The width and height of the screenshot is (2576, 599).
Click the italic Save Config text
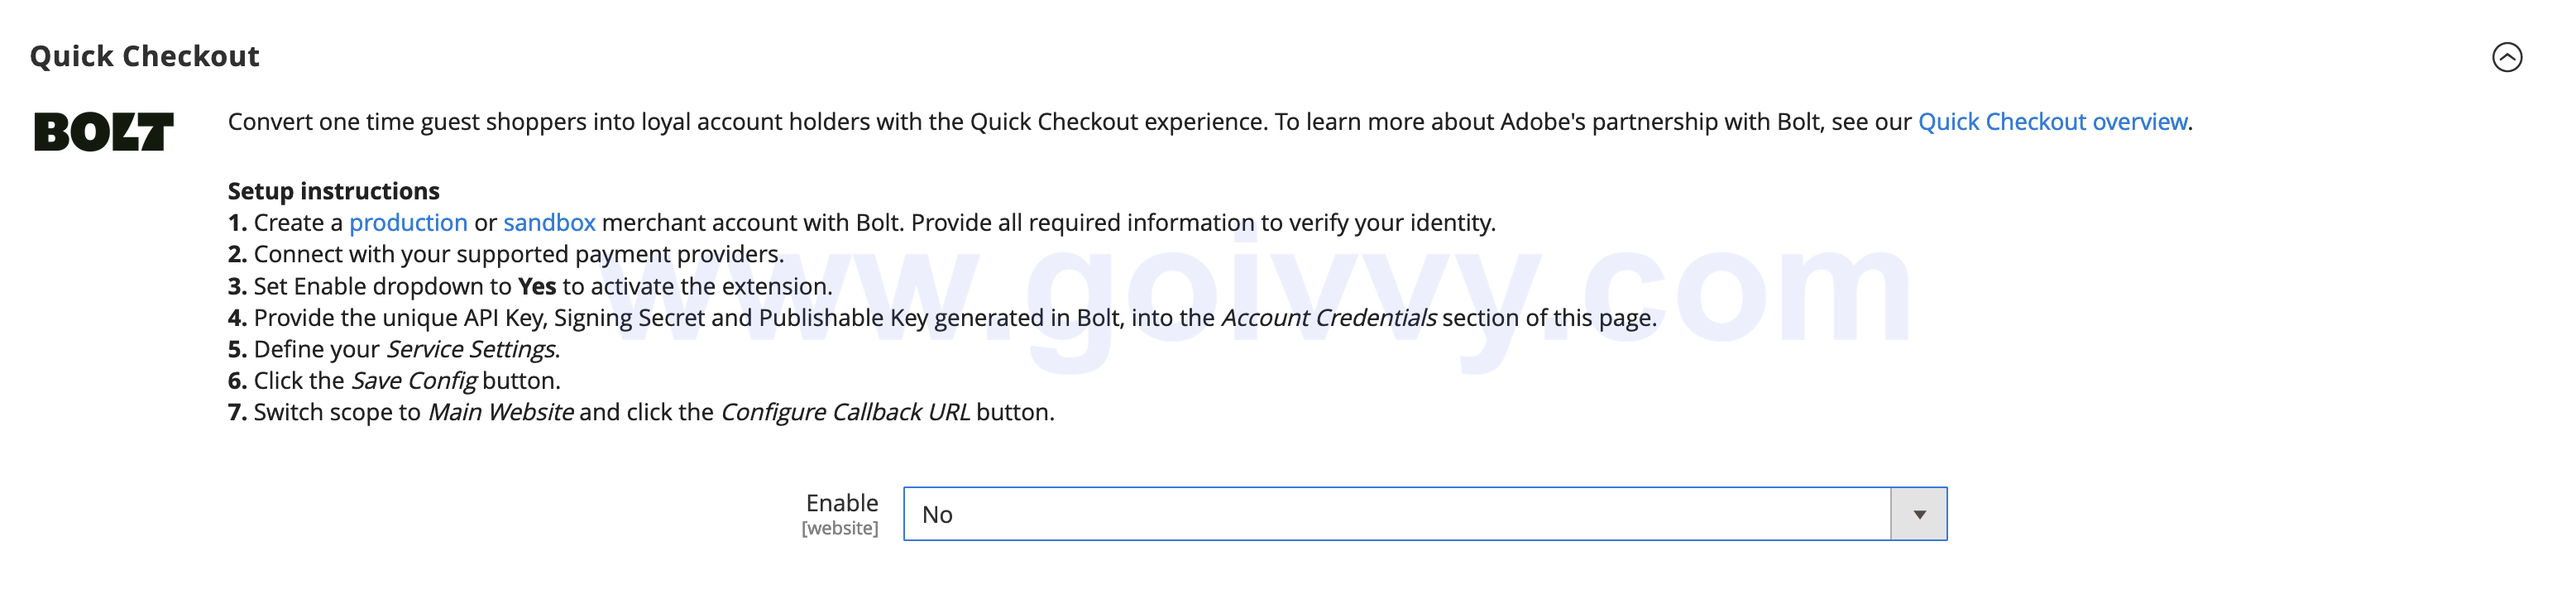click(414, 381)
